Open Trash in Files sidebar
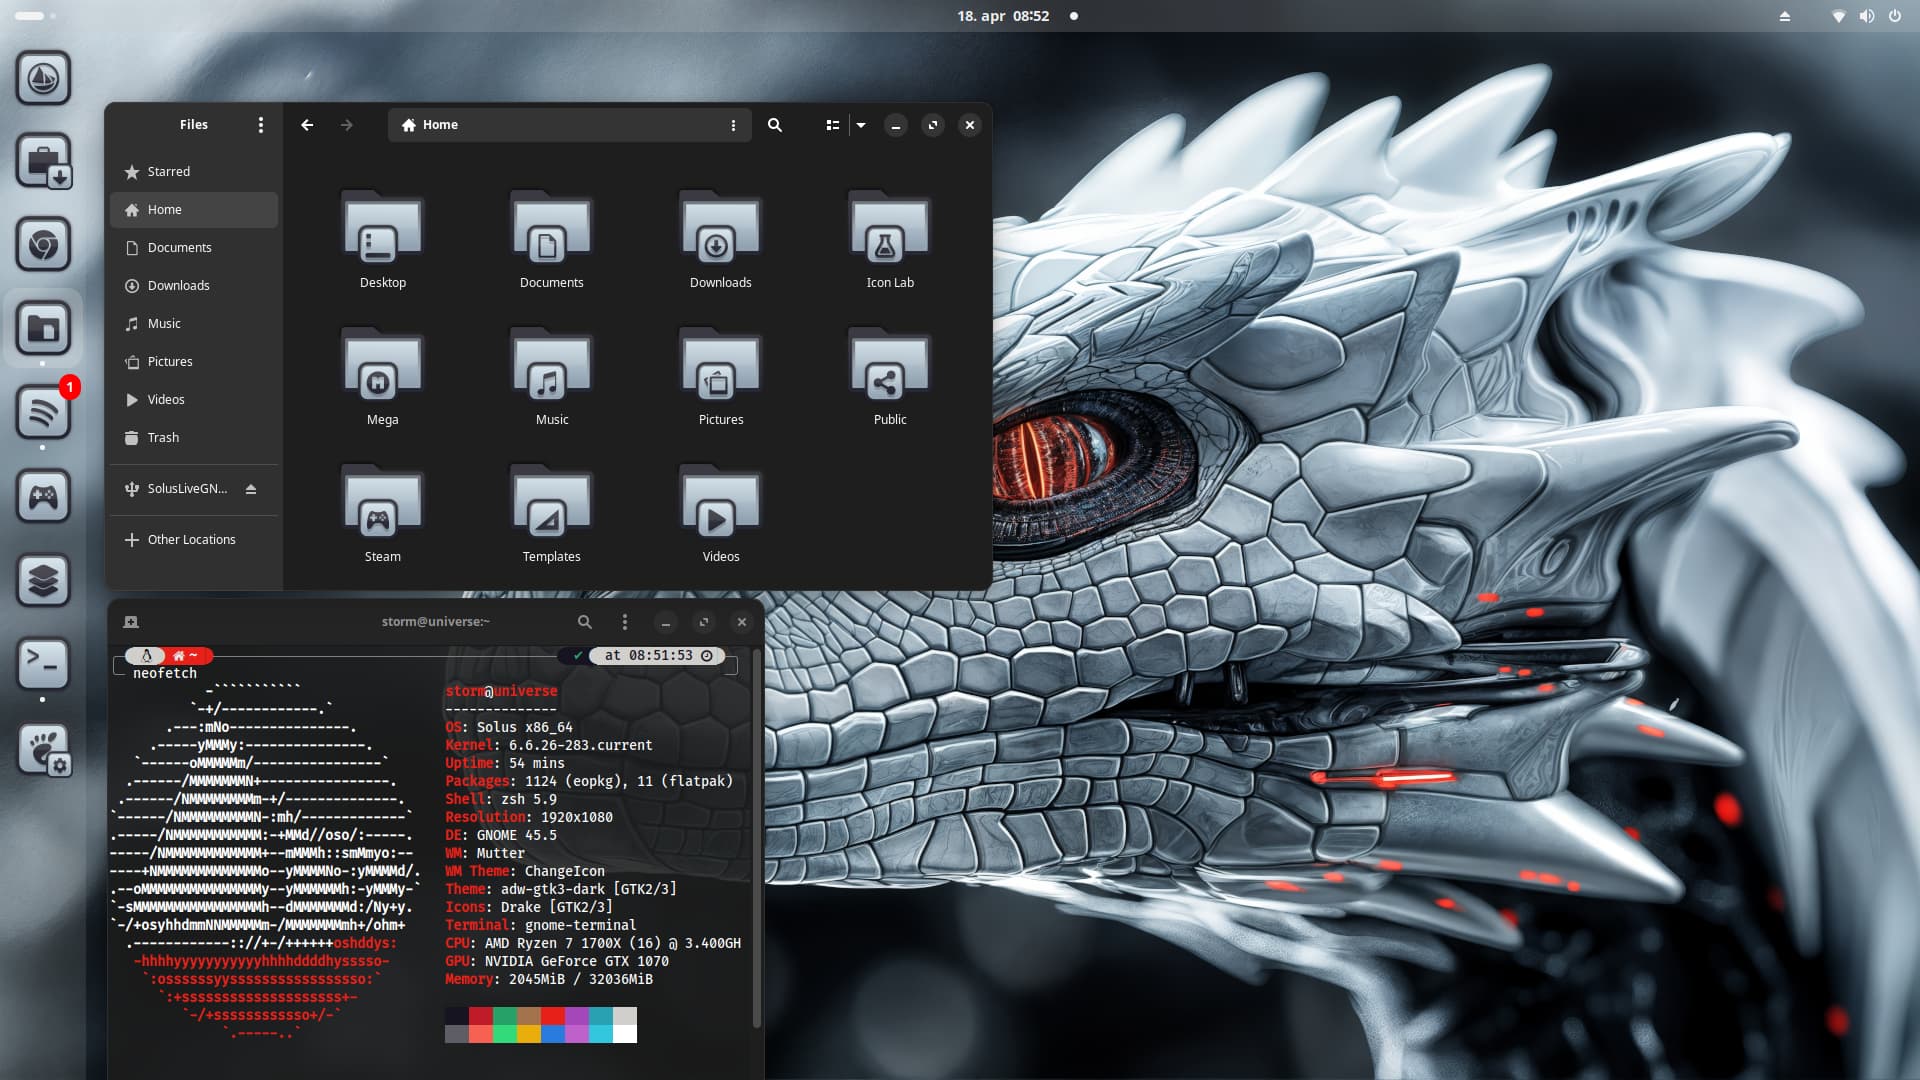 click(194, 438)
